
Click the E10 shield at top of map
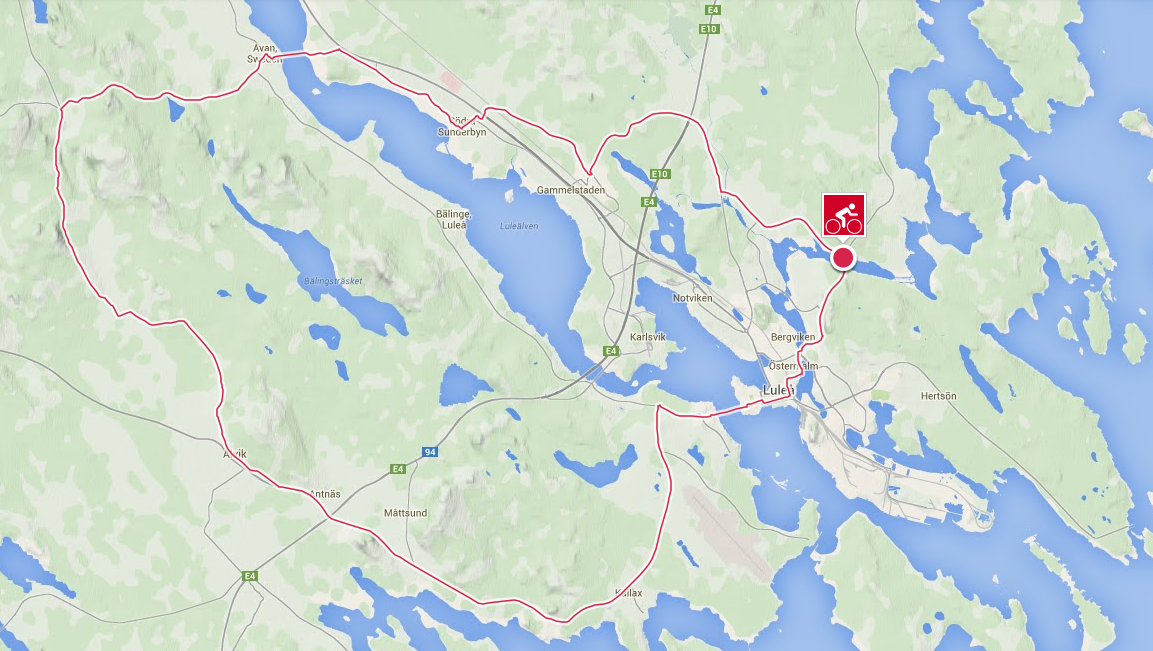(708, 29)
